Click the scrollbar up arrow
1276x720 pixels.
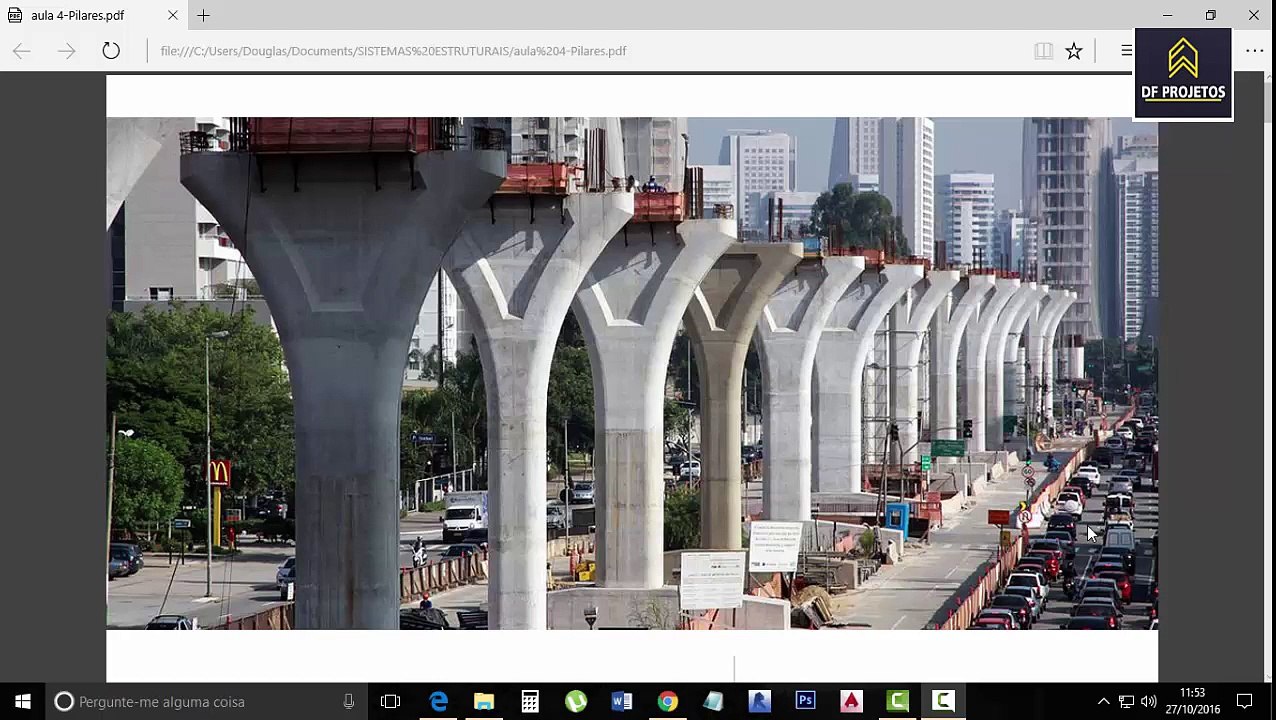(1267, 78)
